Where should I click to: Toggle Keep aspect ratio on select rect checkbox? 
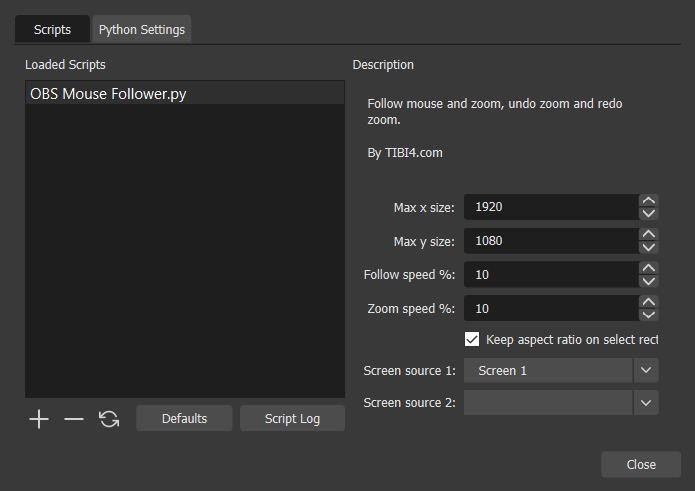coord(472,339)
